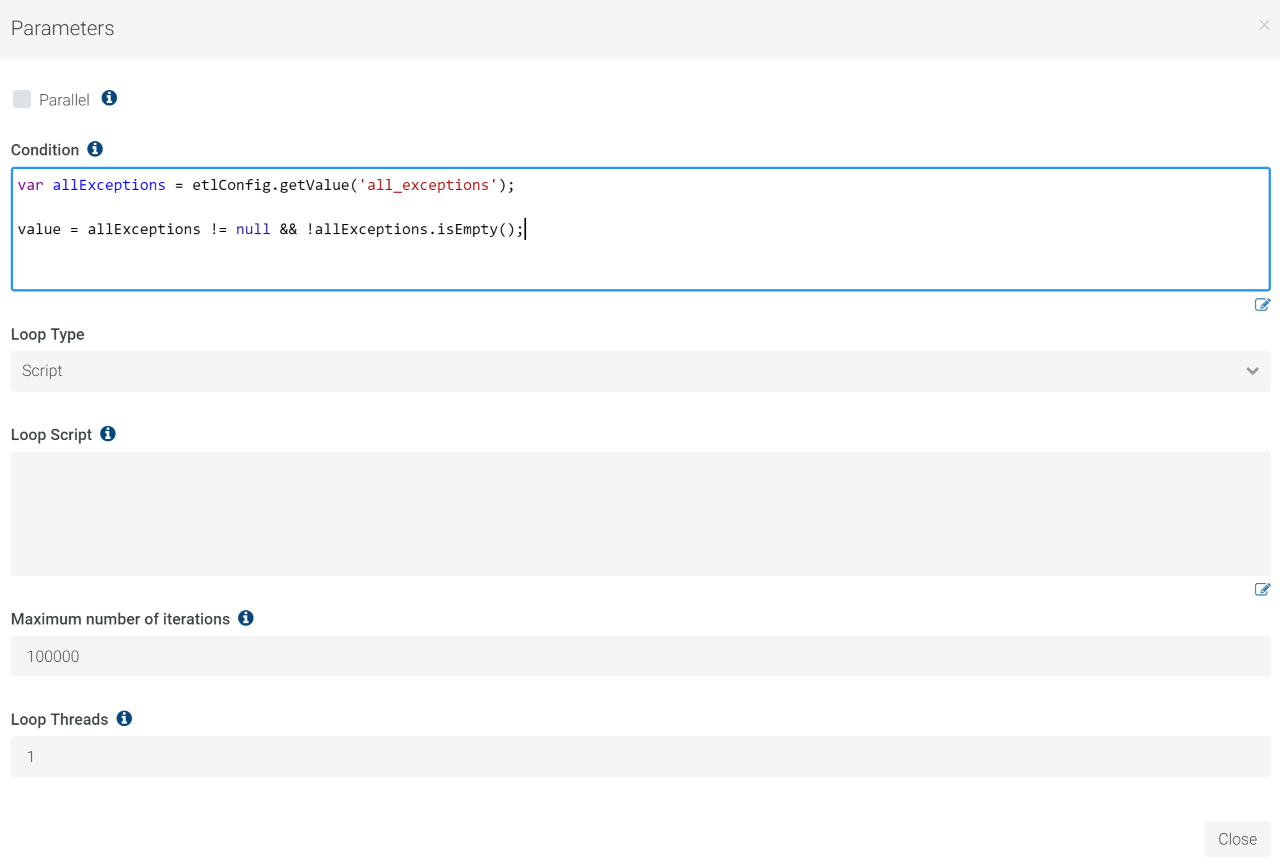Click the null keyword in the condition
This screenshot has height=865, width=1280.
pyautogui.click(x=252, y=229)
